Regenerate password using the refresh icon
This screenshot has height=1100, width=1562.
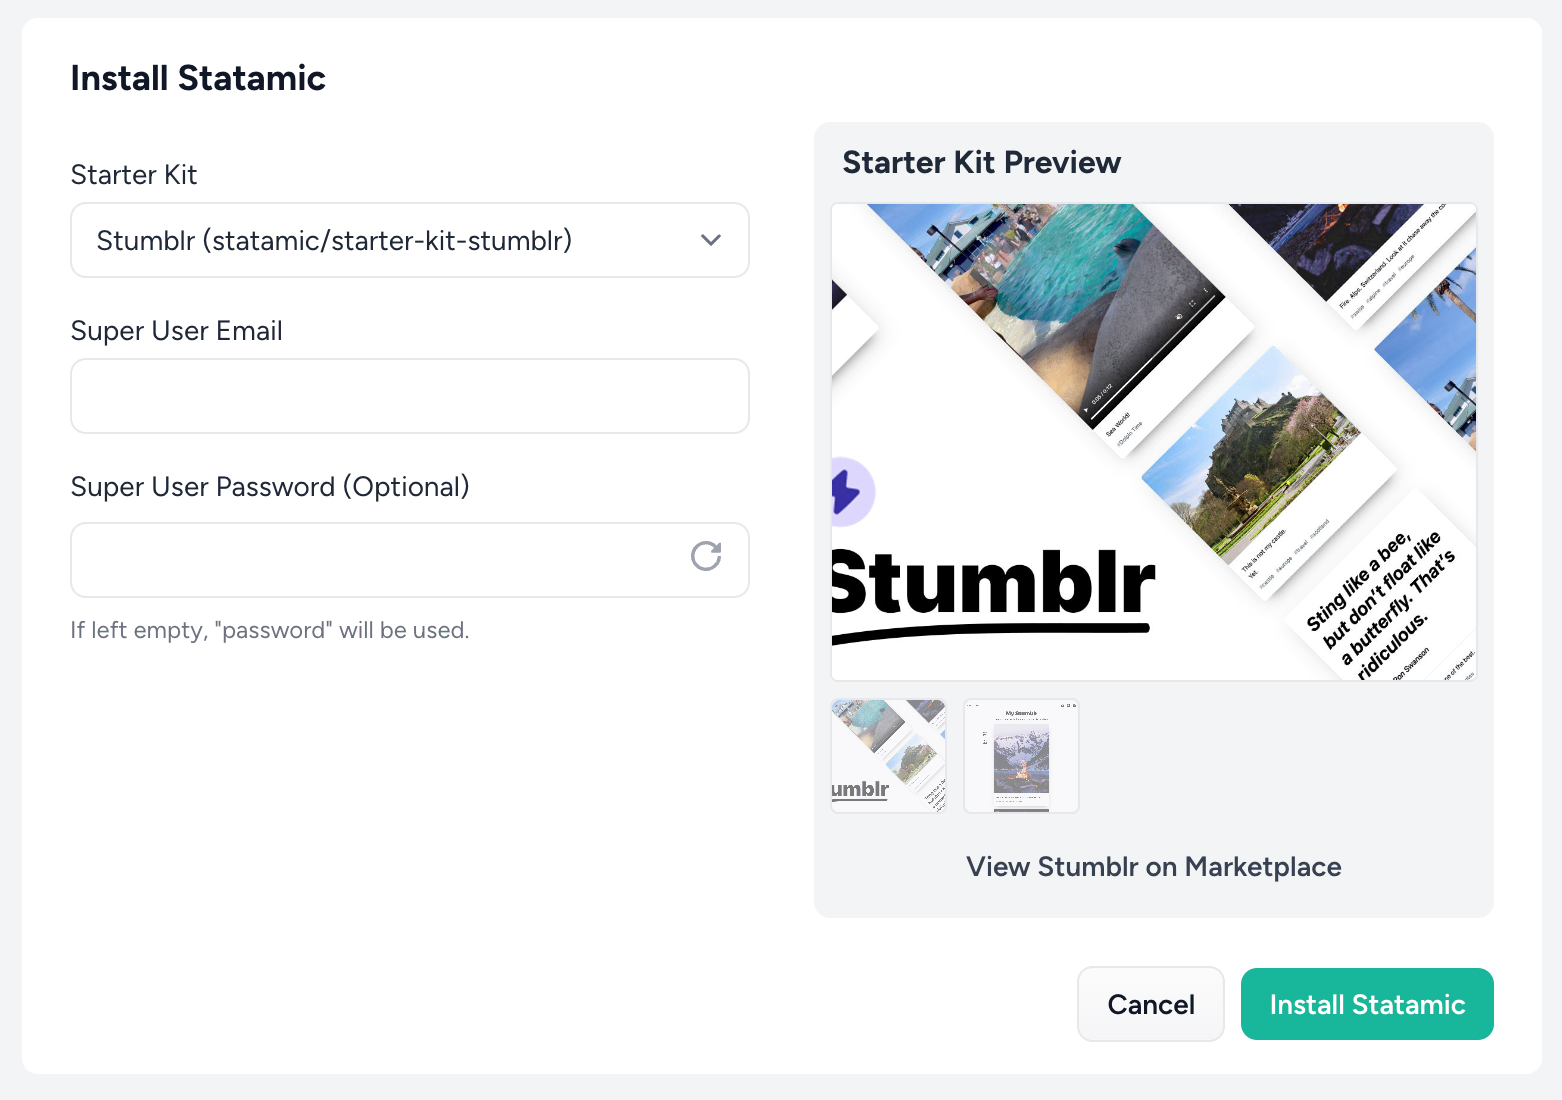coord(706,556)
